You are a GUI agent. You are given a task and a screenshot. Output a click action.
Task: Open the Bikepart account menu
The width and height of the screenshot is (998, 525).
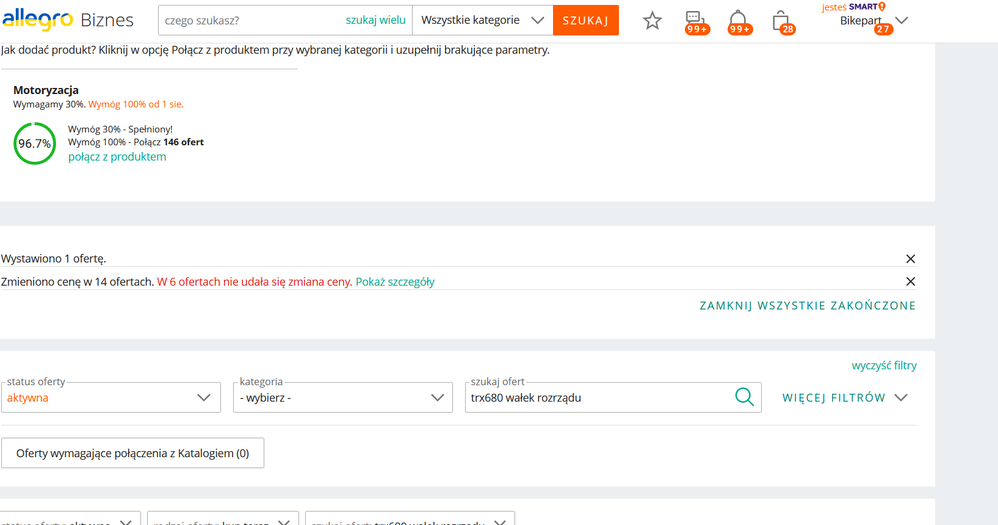pos(874,20)
